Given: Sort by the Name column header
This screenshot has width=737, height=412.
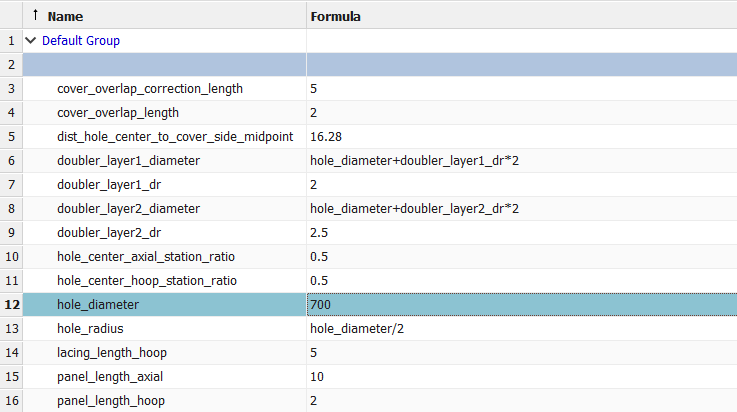Looking at the screenshot, I should click(66, 17).
